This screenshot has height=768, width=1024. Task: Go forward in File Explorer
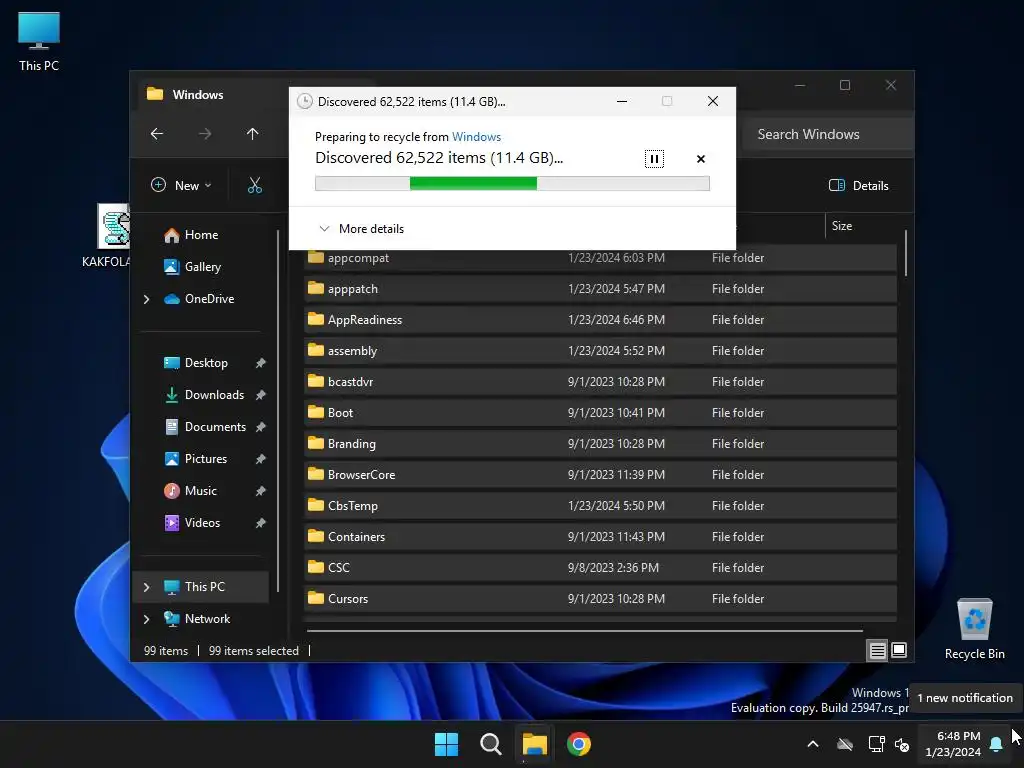point(205,134)
